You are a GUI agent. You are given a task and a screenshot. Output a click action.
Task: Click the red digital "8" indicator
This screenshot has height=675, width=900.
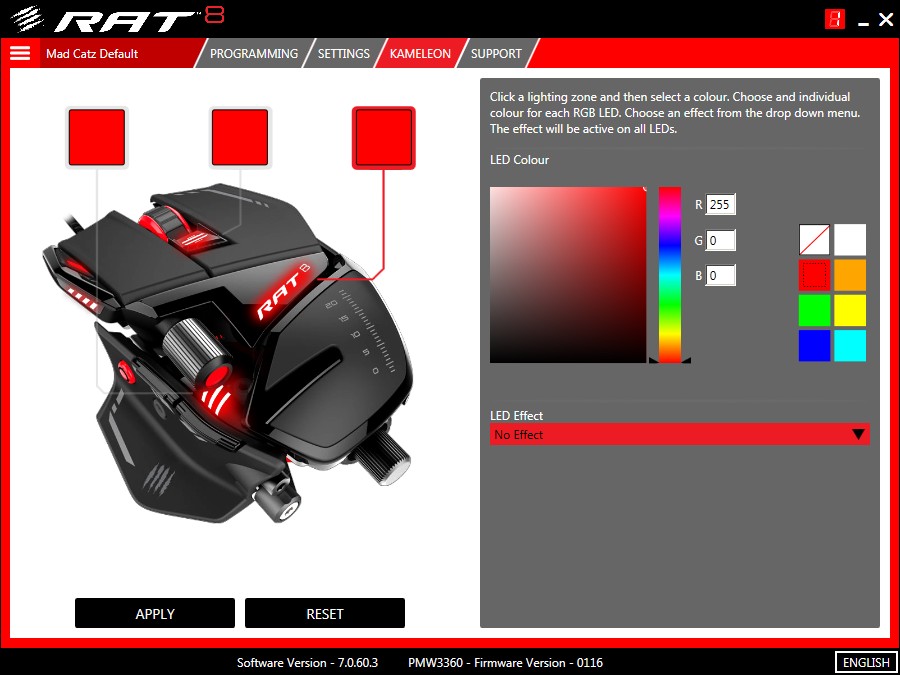point(835,18)
